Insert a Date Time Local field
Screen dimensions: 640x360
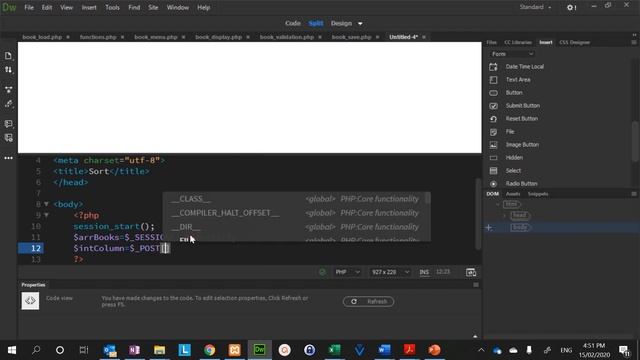[x=524, y=67]
